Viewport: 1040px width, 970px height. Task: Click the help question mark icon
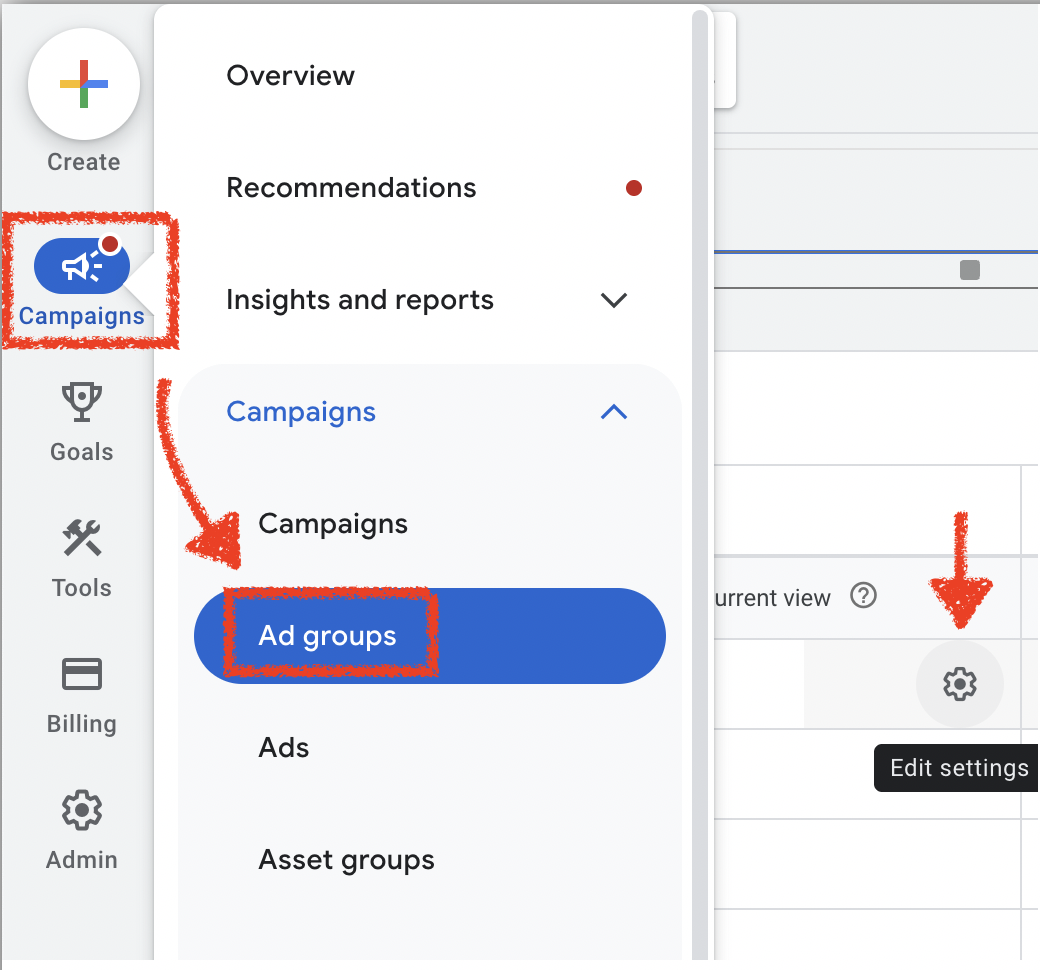point(863,596)
